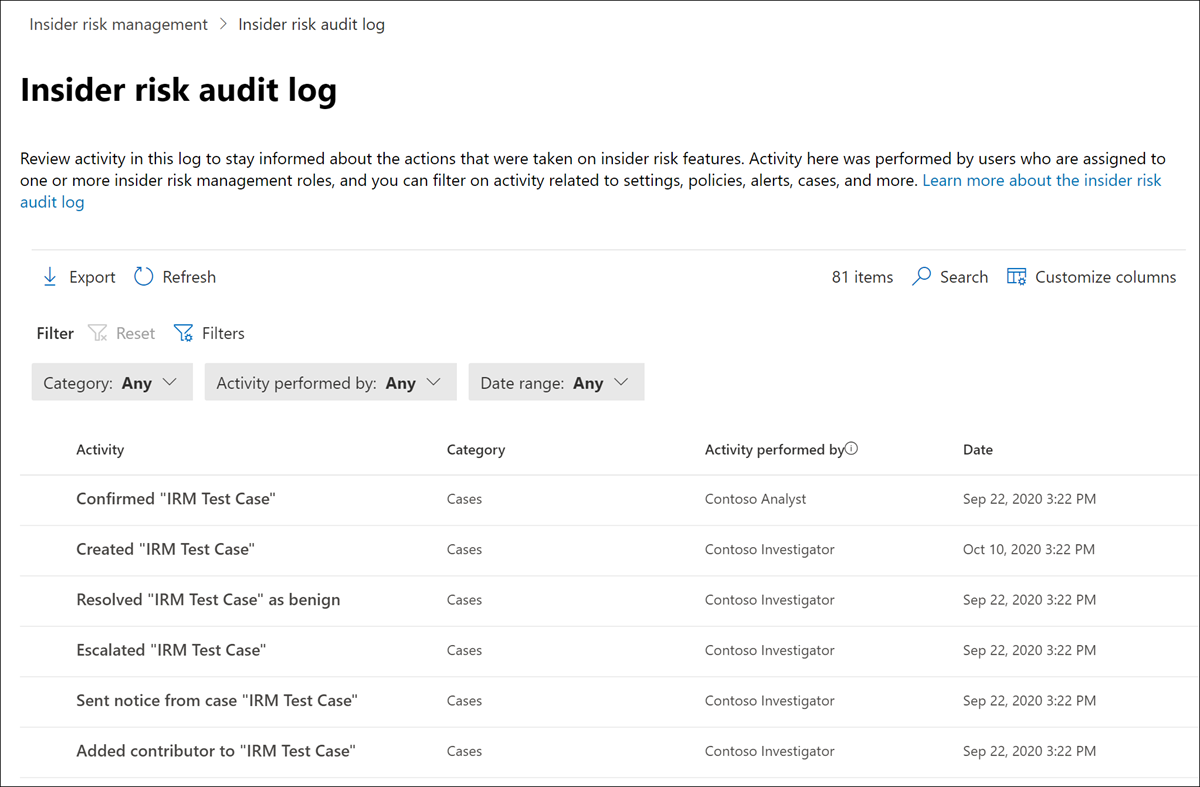Select the Escalated IRM Test Case entry
This screenshot has width=1200, height=787.
[x=170, y=649]
